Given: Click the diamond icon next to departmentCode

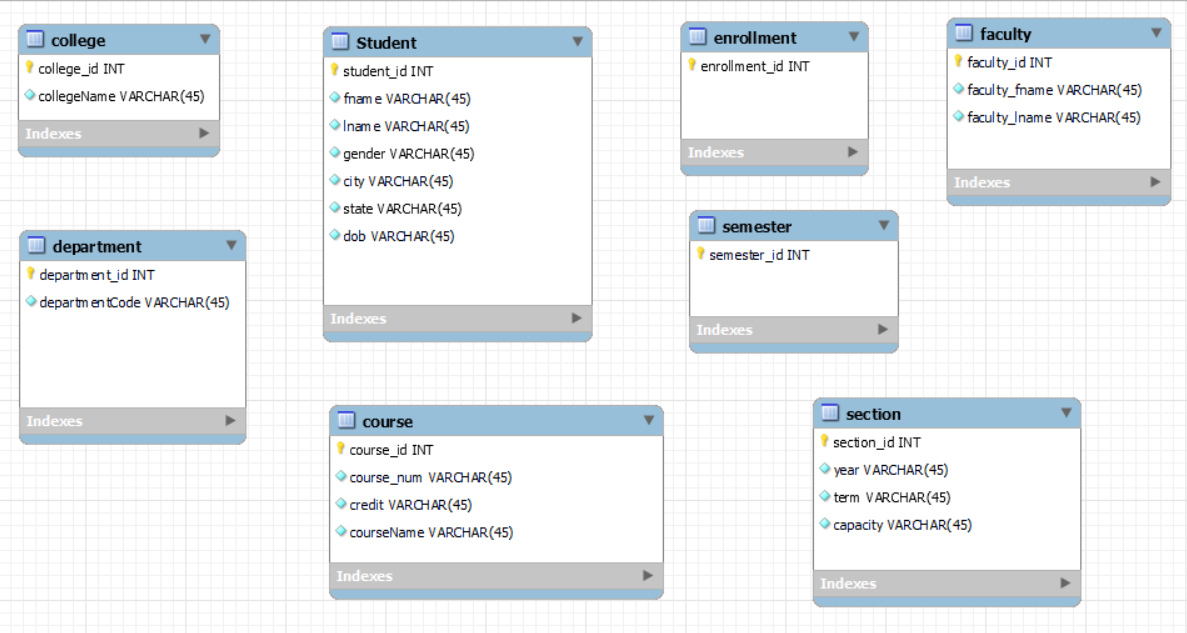Looking at the screenshot, I should click(31, 299).
